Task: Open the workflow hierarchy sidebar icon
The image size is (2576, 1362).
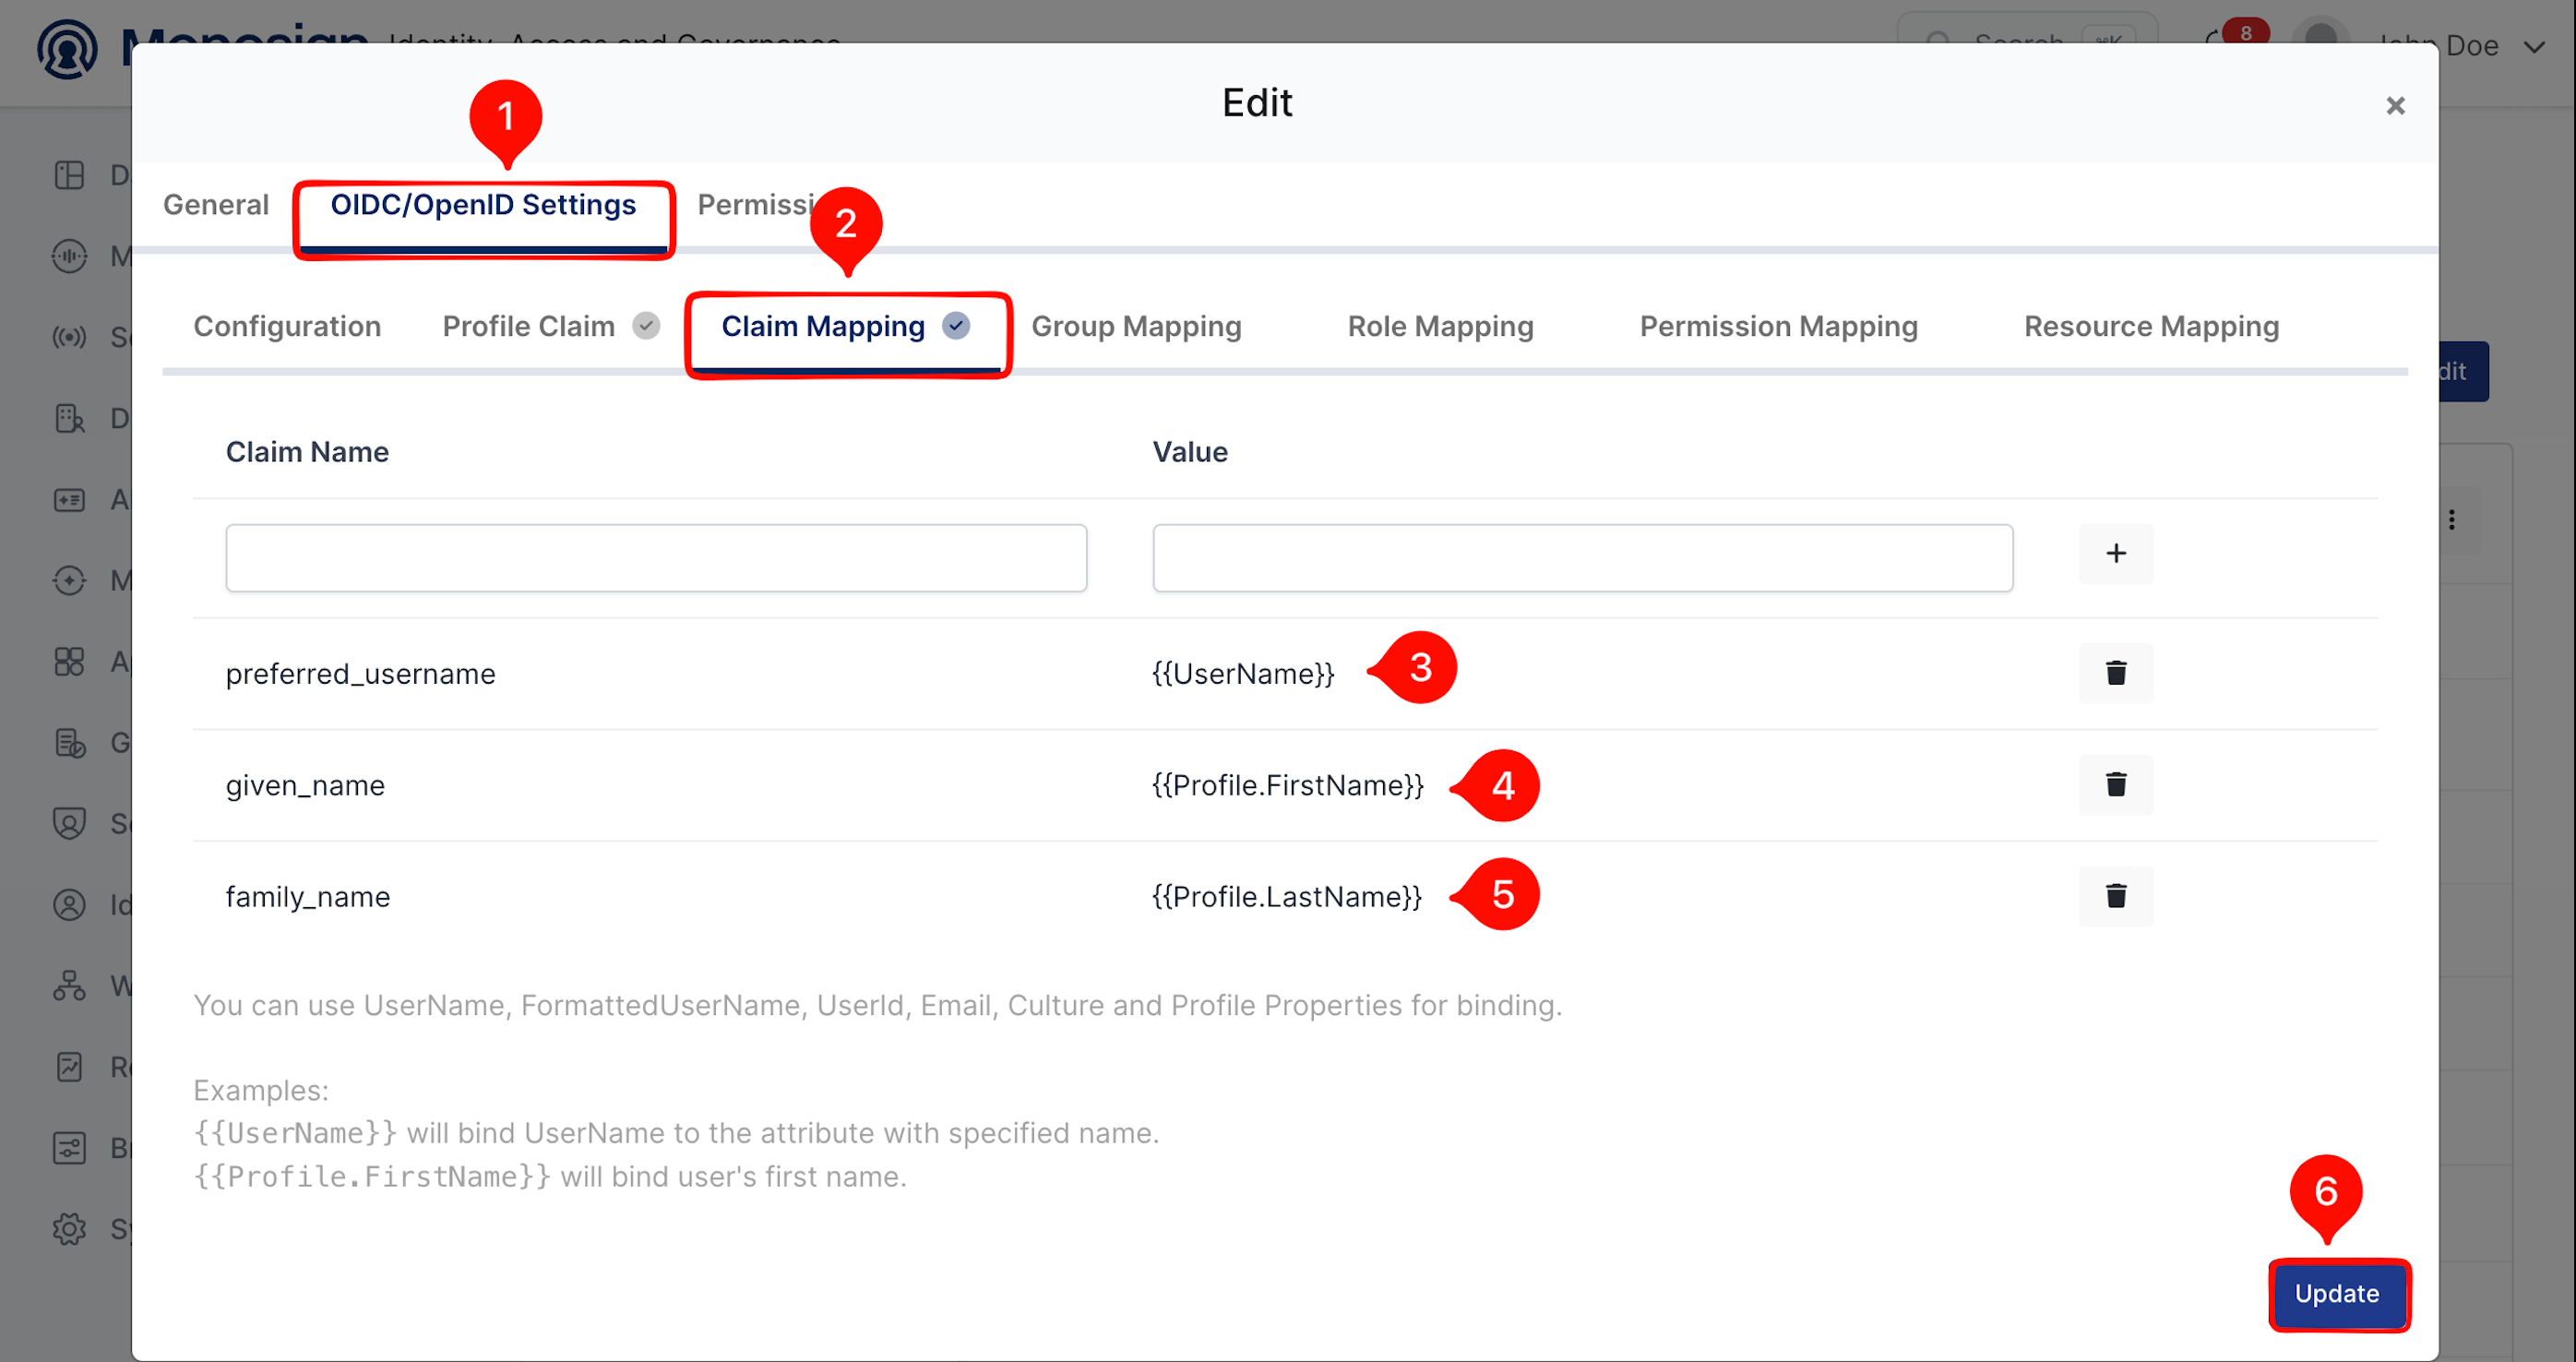Action: pos(69,985)
